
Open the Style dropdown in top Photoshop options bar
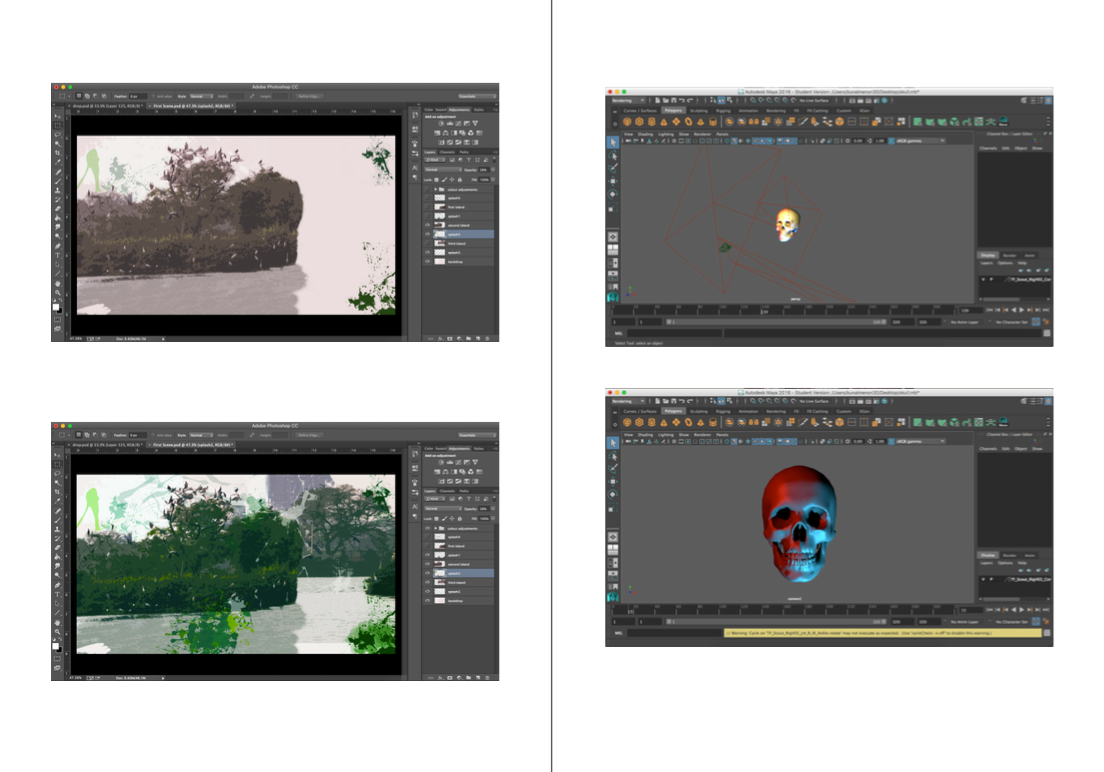coord(201,96)
